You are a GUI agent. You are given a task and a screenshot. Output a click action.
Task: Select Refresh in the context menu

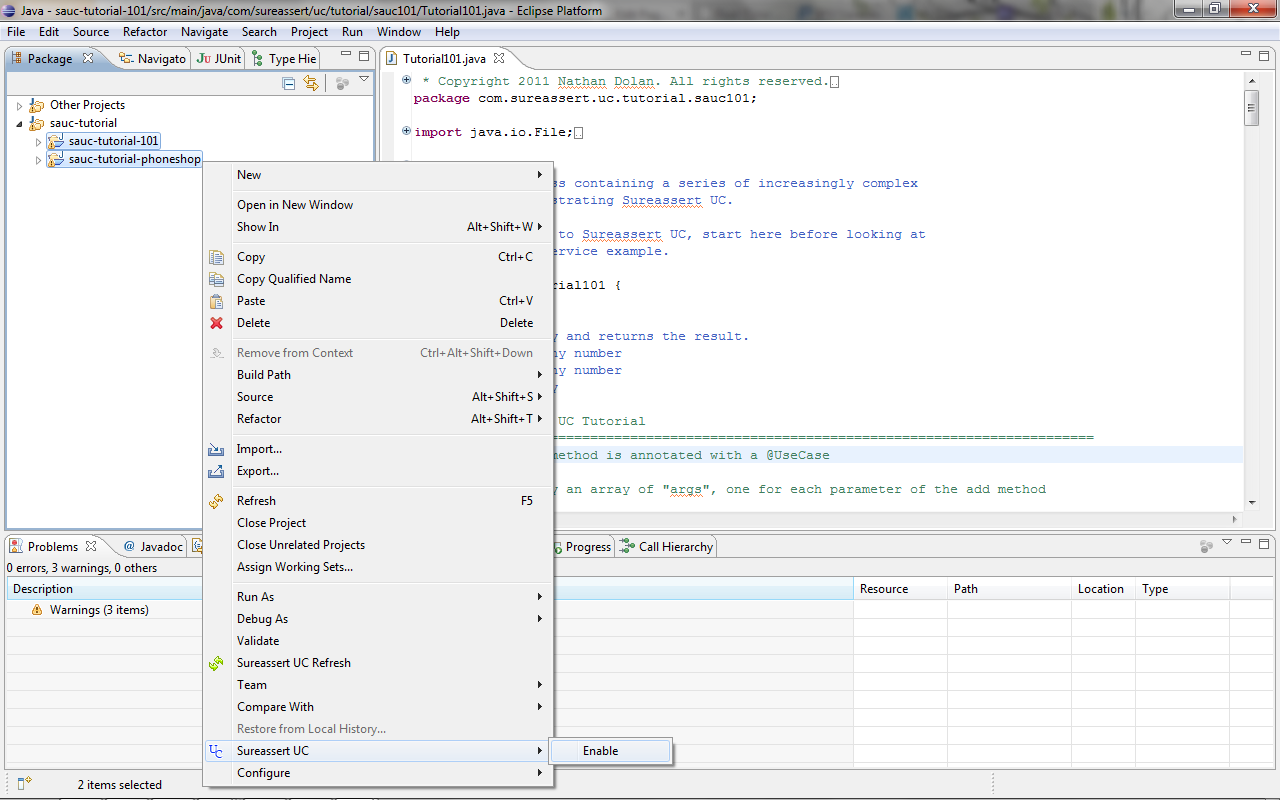coord(378,501)
